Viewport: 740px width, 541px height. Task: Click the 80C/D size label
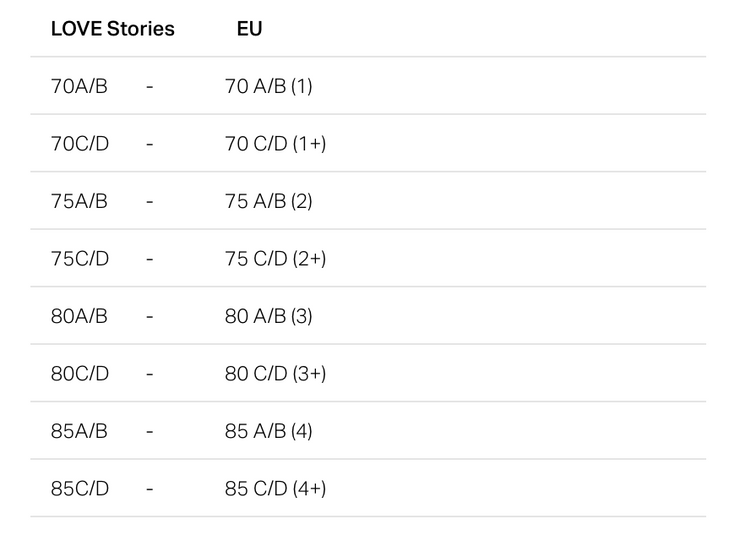click(x=80, y=374)
